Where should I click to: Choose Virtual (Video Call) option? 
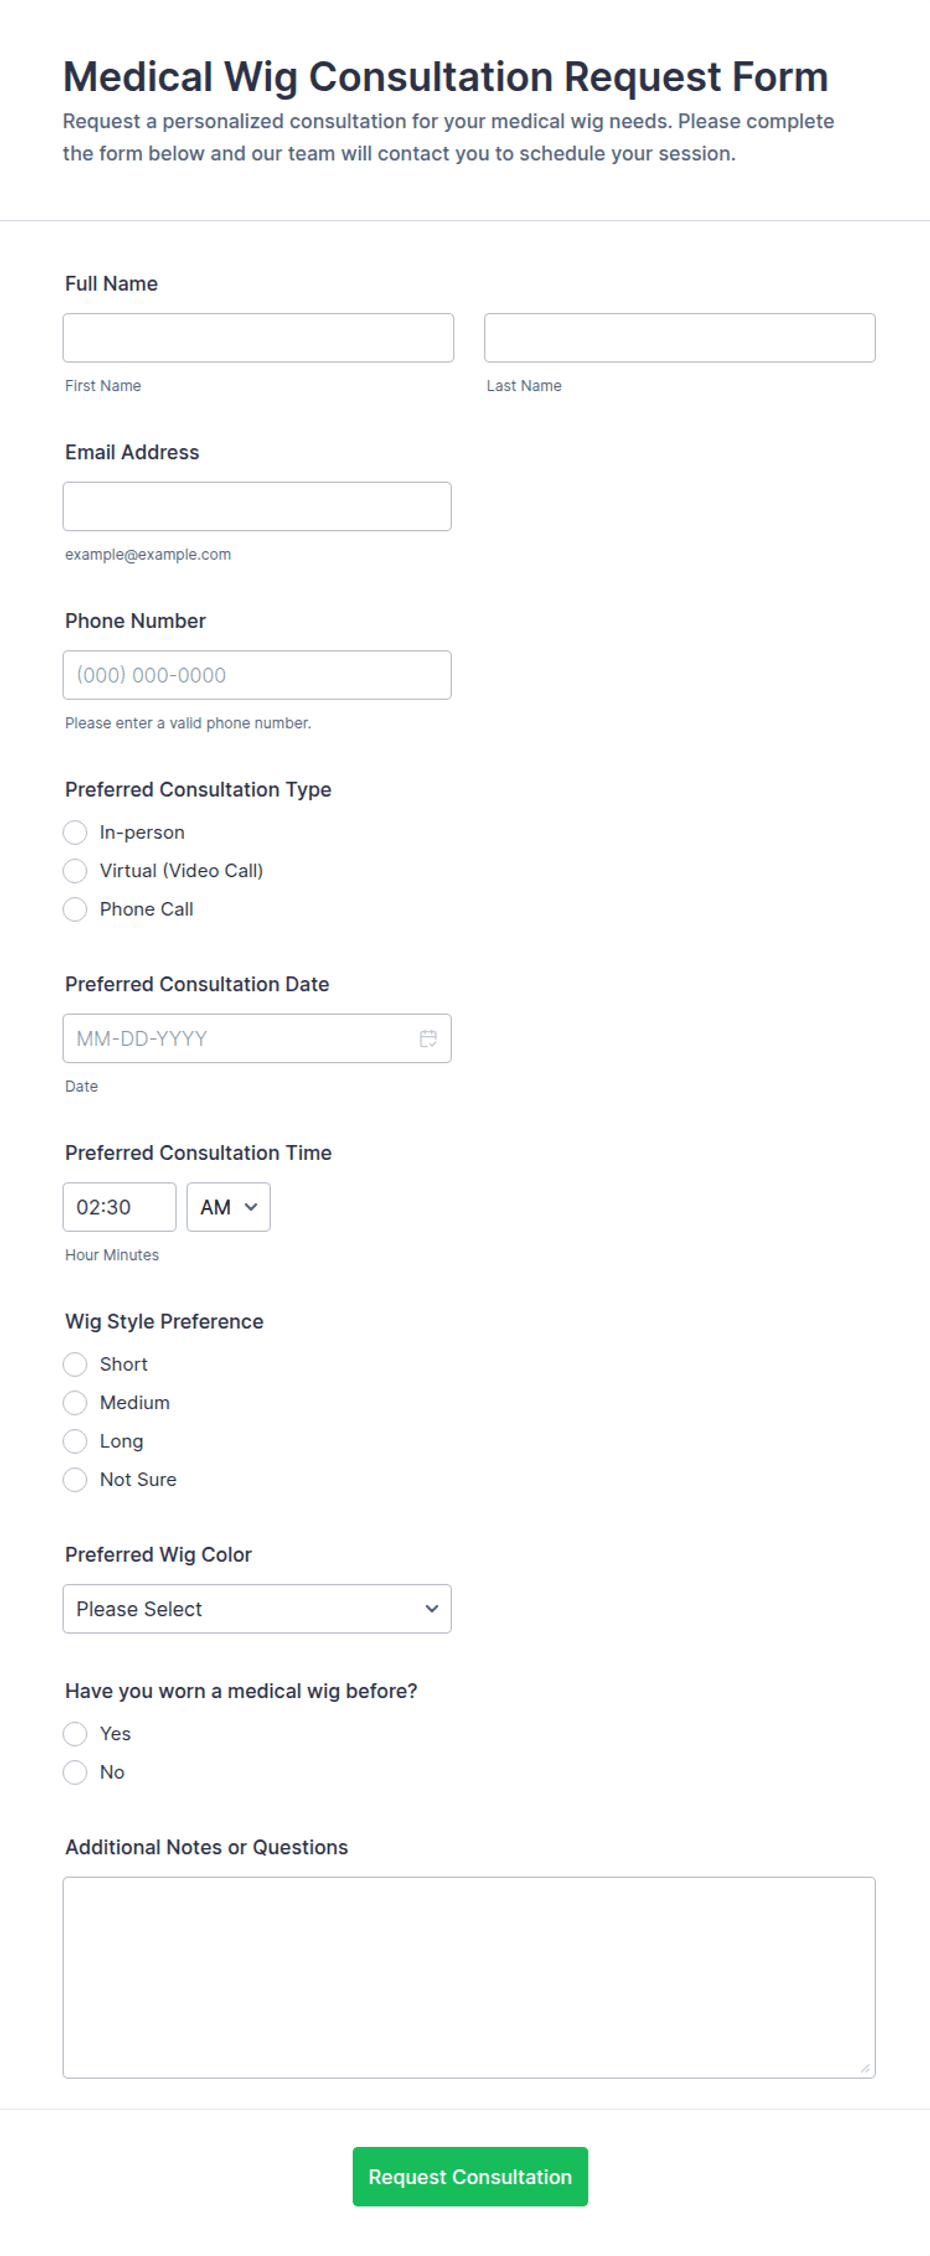tap(75, 871)
